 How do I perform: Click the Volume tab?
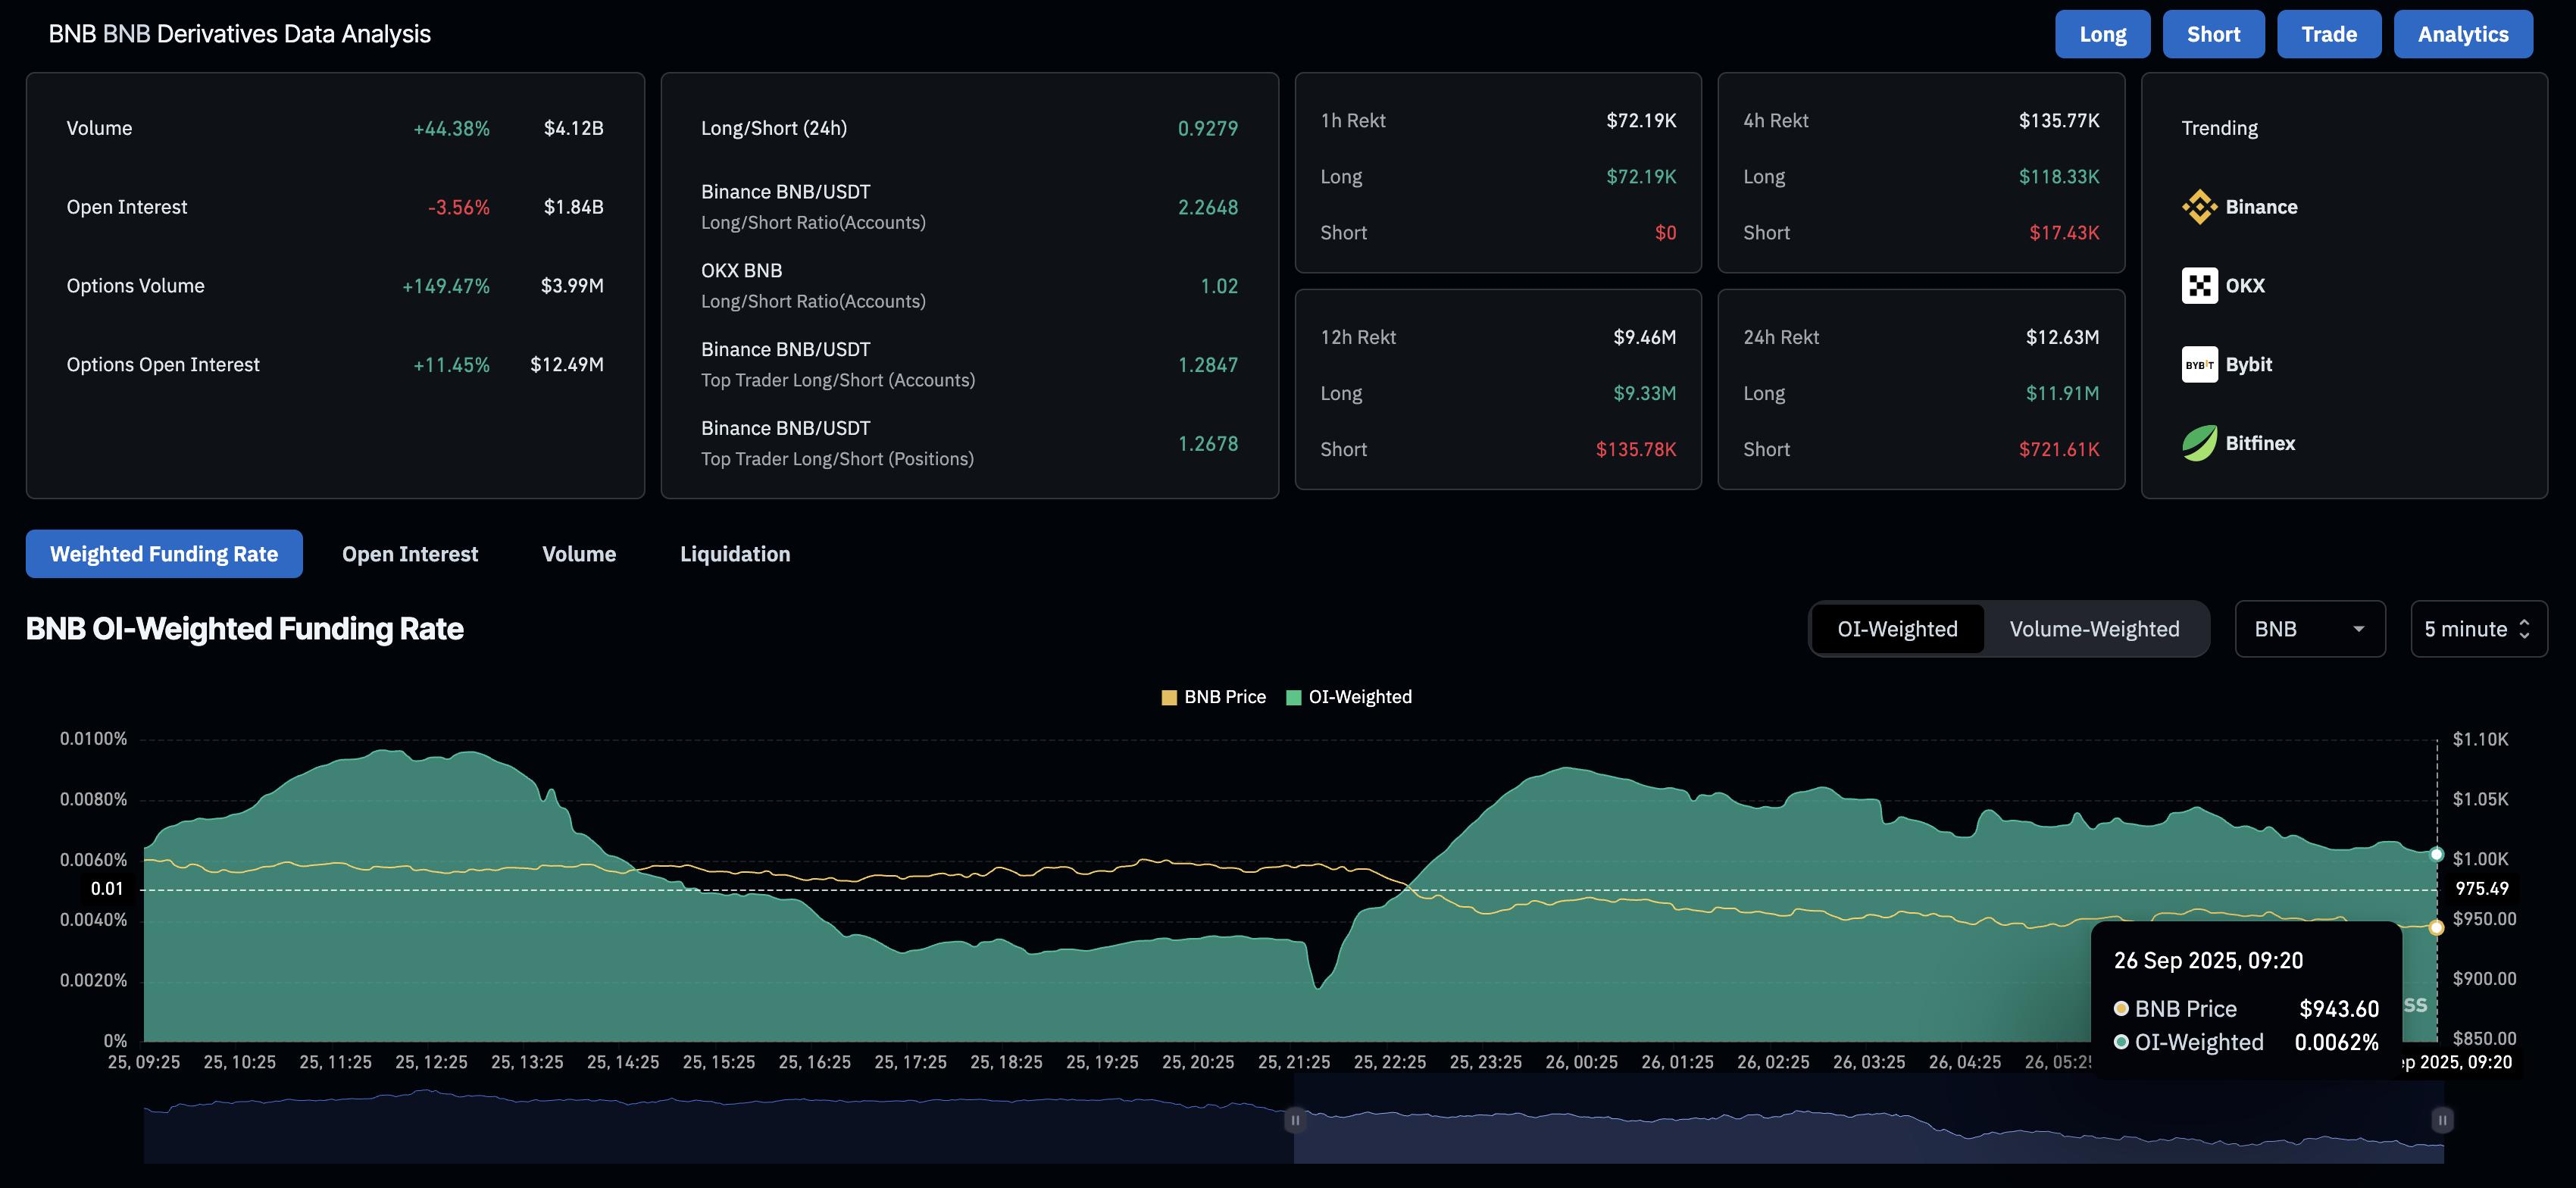(579, 554)
